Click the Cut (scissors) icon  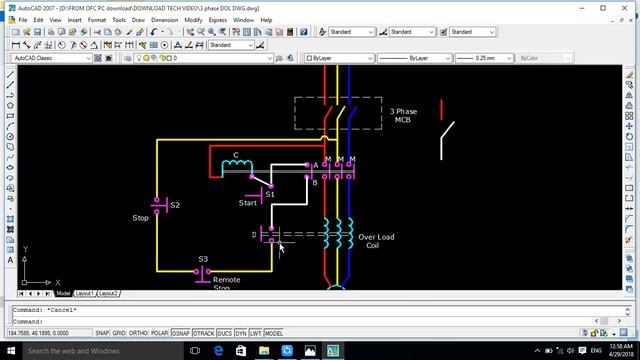click(x=97, y=32)
